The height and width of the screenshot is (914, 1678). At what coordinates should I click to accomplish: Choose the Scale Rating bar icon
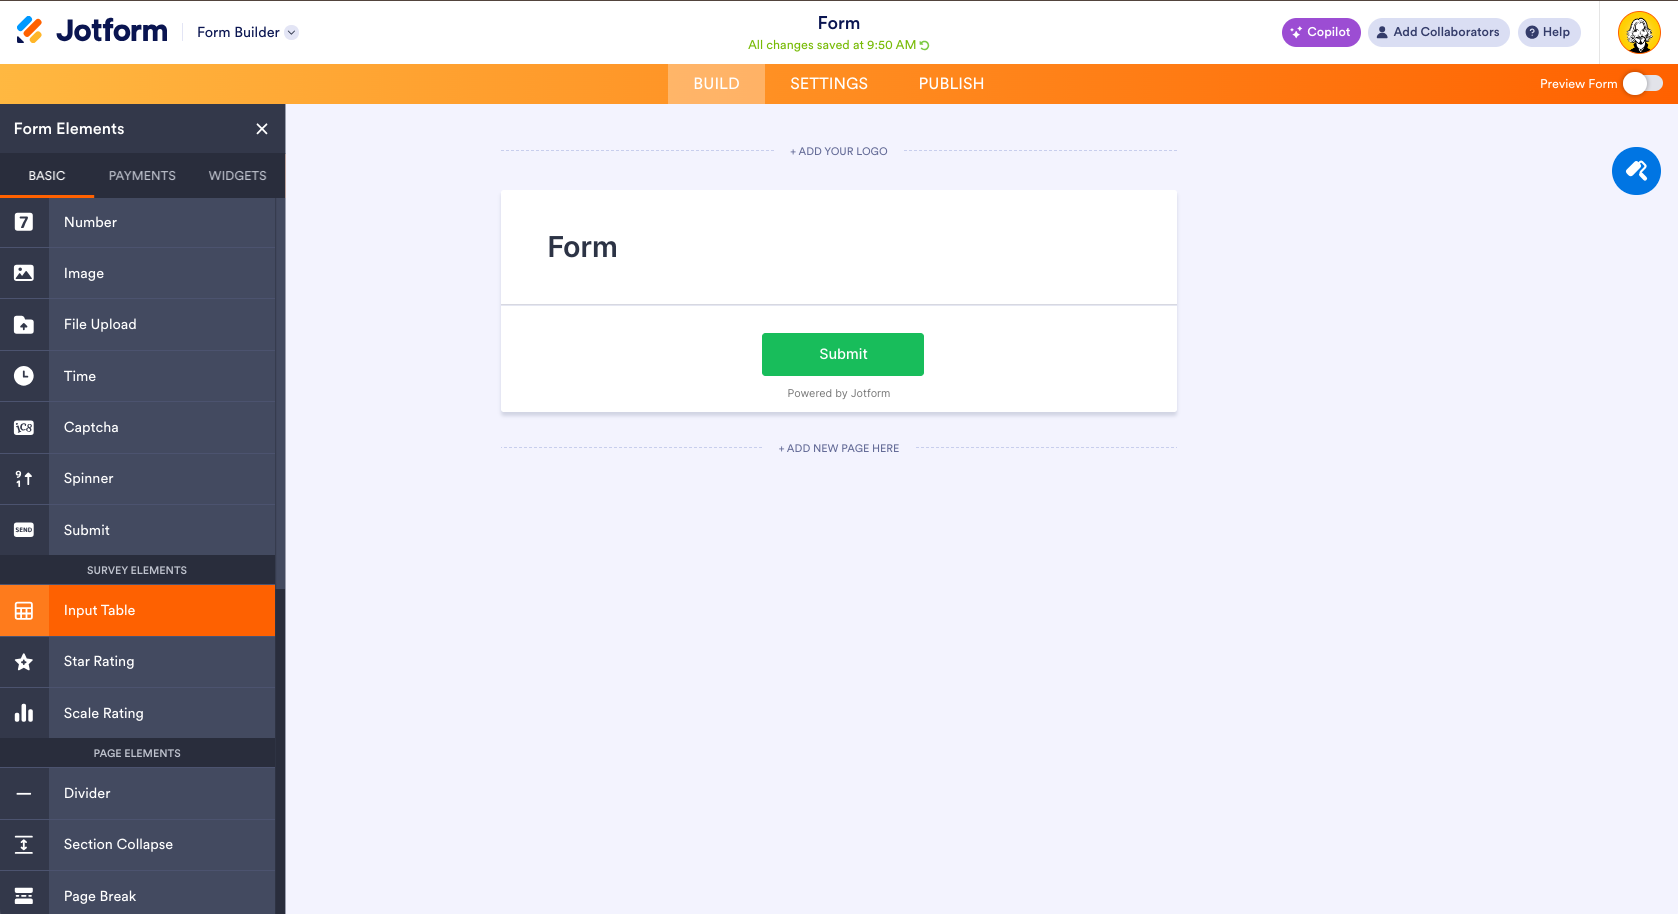point(24,713)
